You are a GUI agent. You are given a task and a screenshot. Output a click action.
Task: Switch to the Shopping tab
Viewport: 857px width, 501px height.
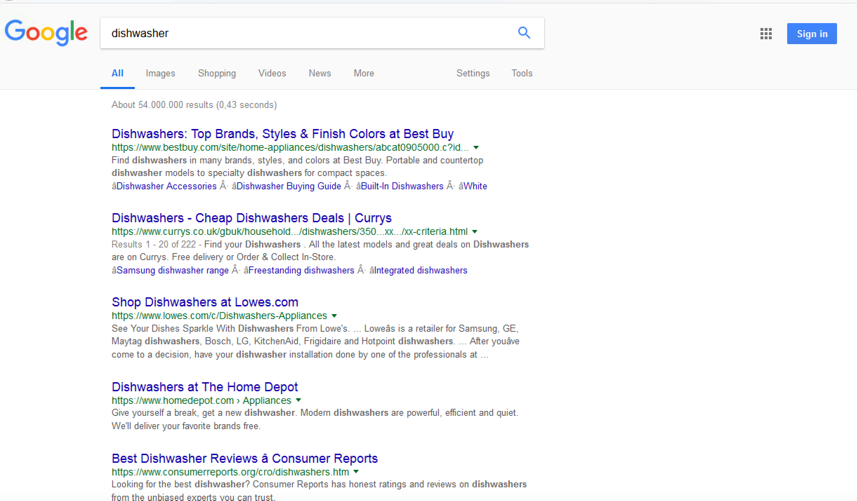216,73
